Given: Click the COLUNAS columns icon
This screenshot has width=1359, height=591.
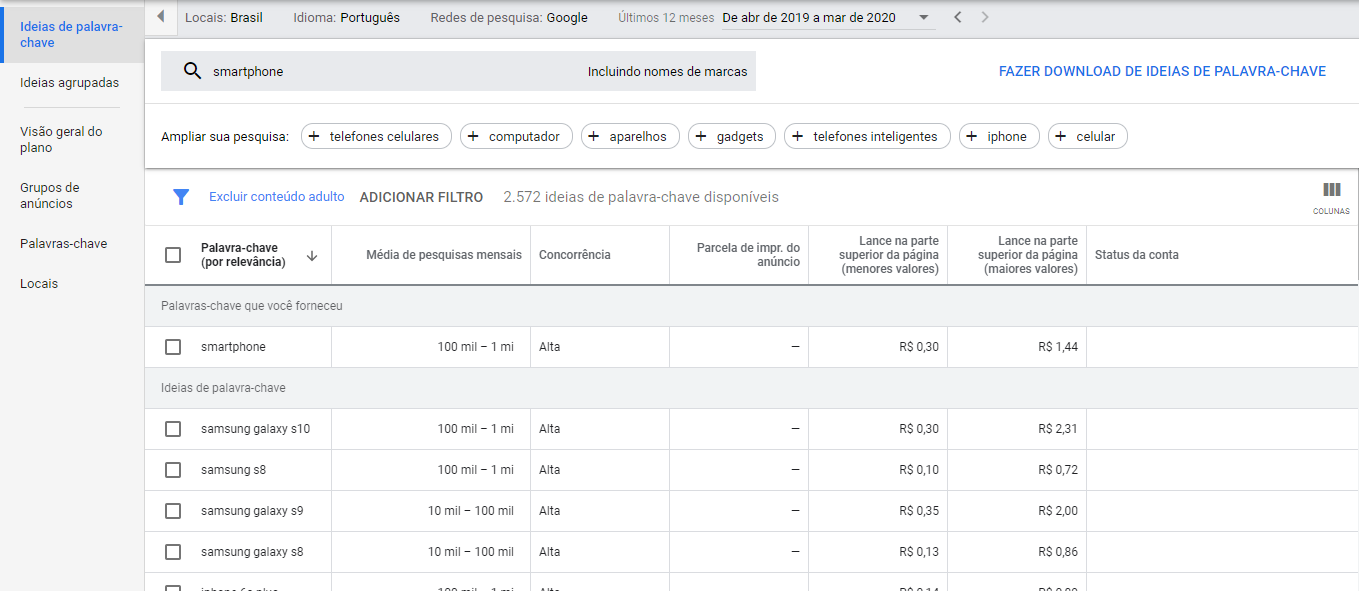Looking at the screenshot, I should 1333,190.
